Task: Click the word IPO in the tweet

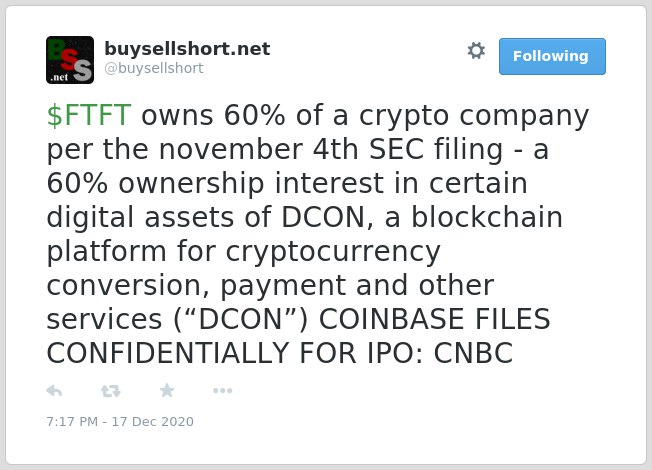Action: [x=395, y=353]
